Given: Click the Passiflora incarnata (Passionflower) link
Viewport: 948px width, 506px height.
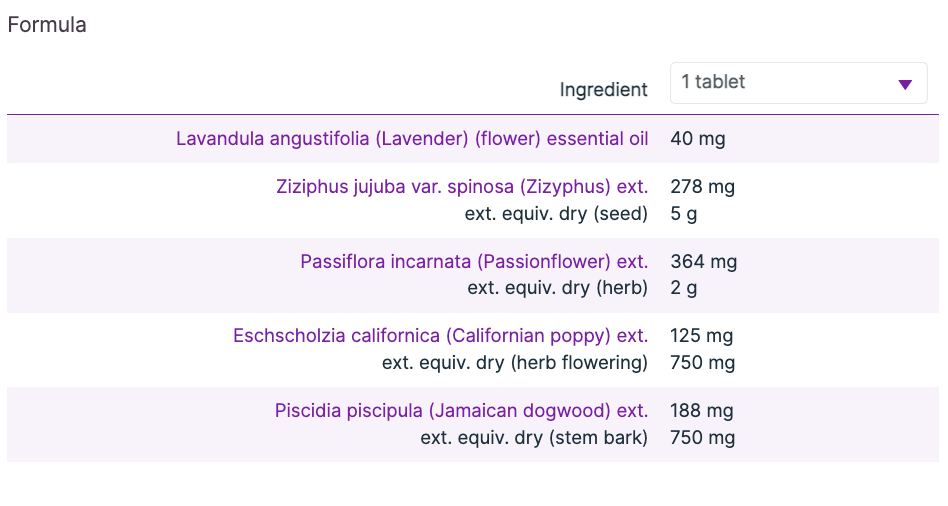Looking at the screenshot, I should [x=474, y=262].
